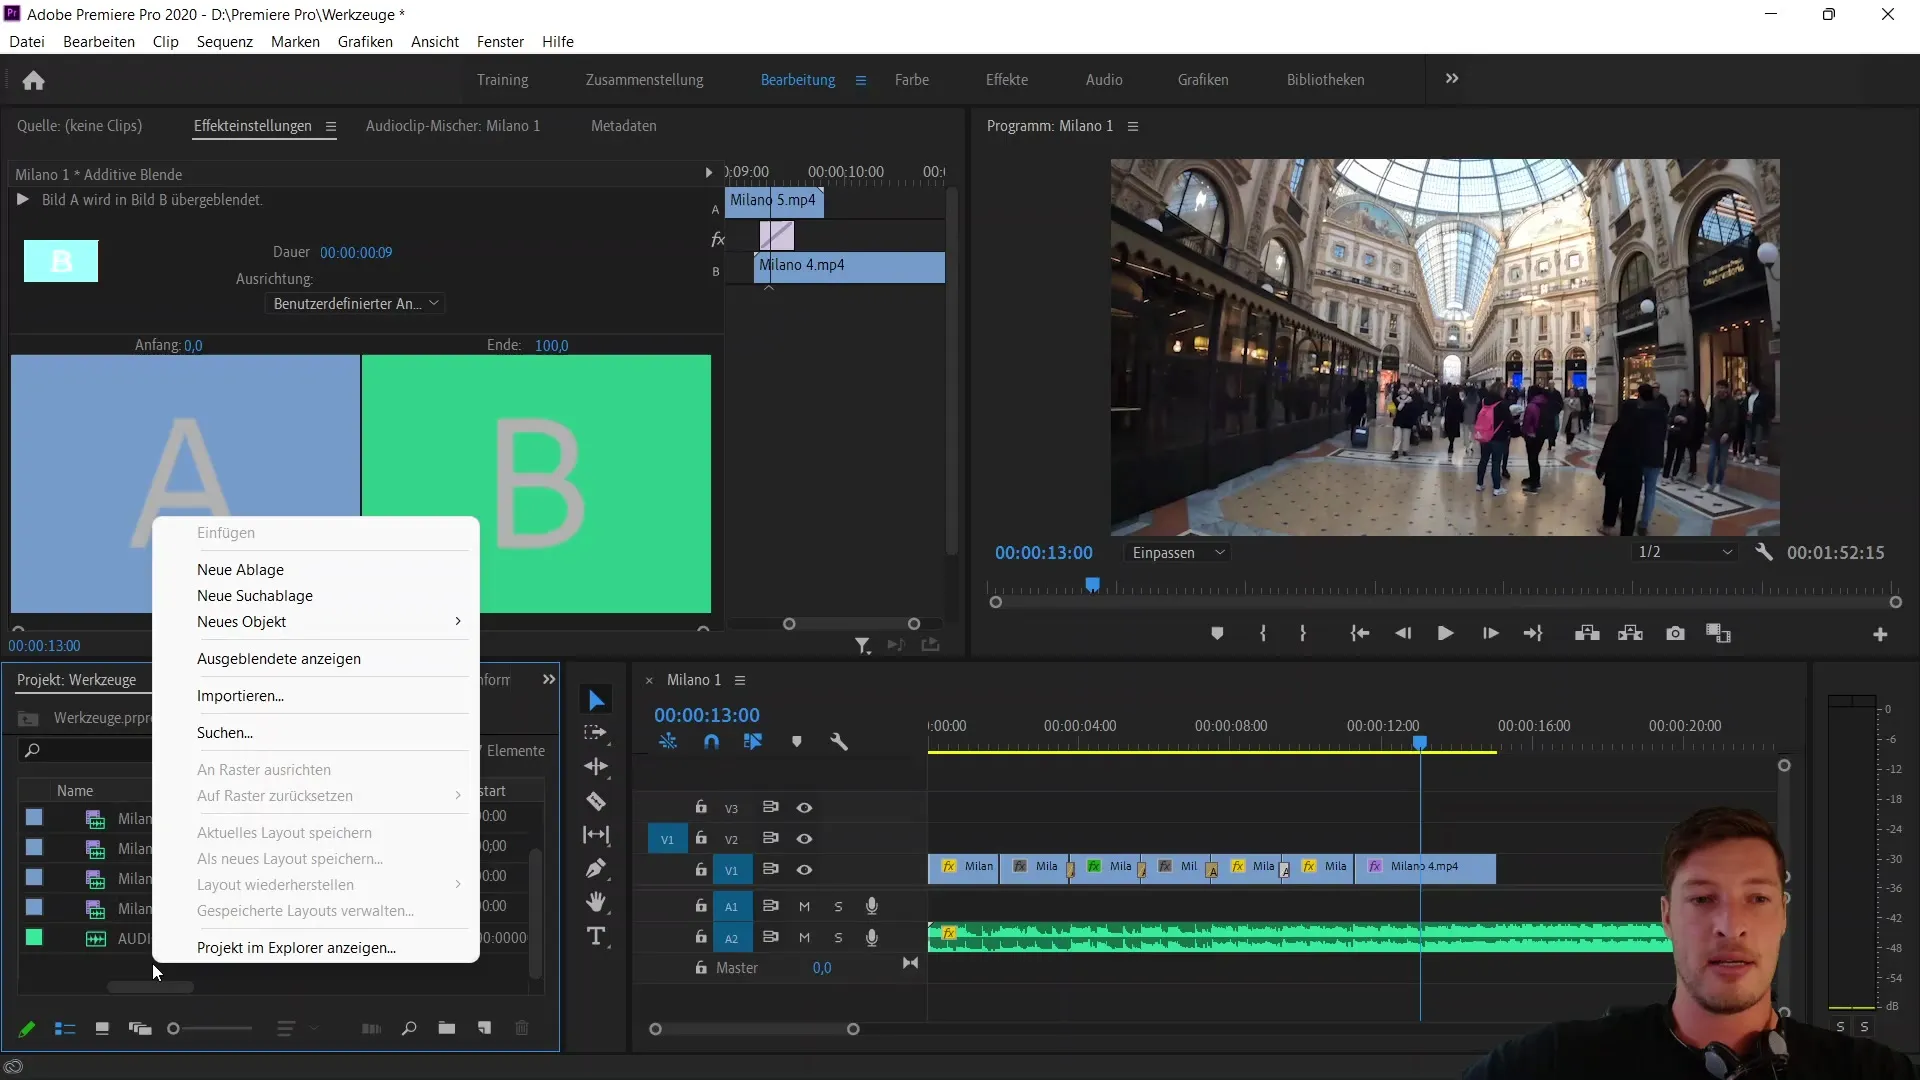Go to Out point
Screen dimensions: 1920x1080
(1533, 634)
